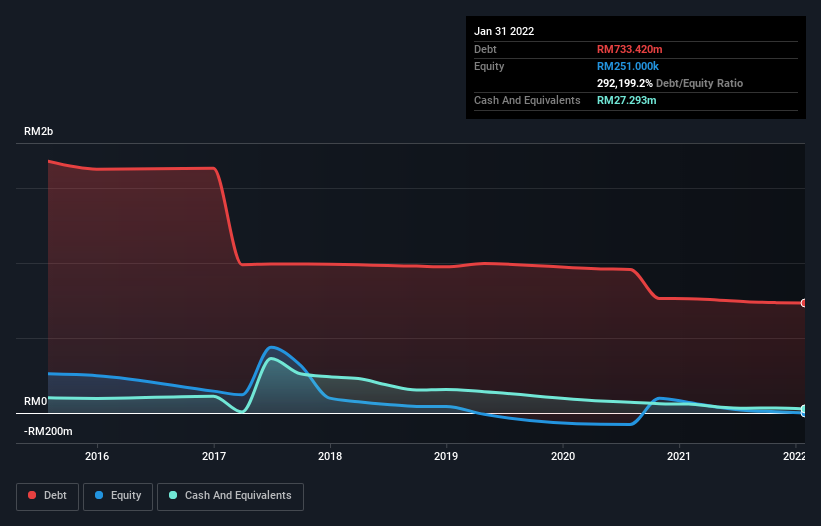Click the 2019 x-axis label
The image size is (821, 526).
point(446,456)
